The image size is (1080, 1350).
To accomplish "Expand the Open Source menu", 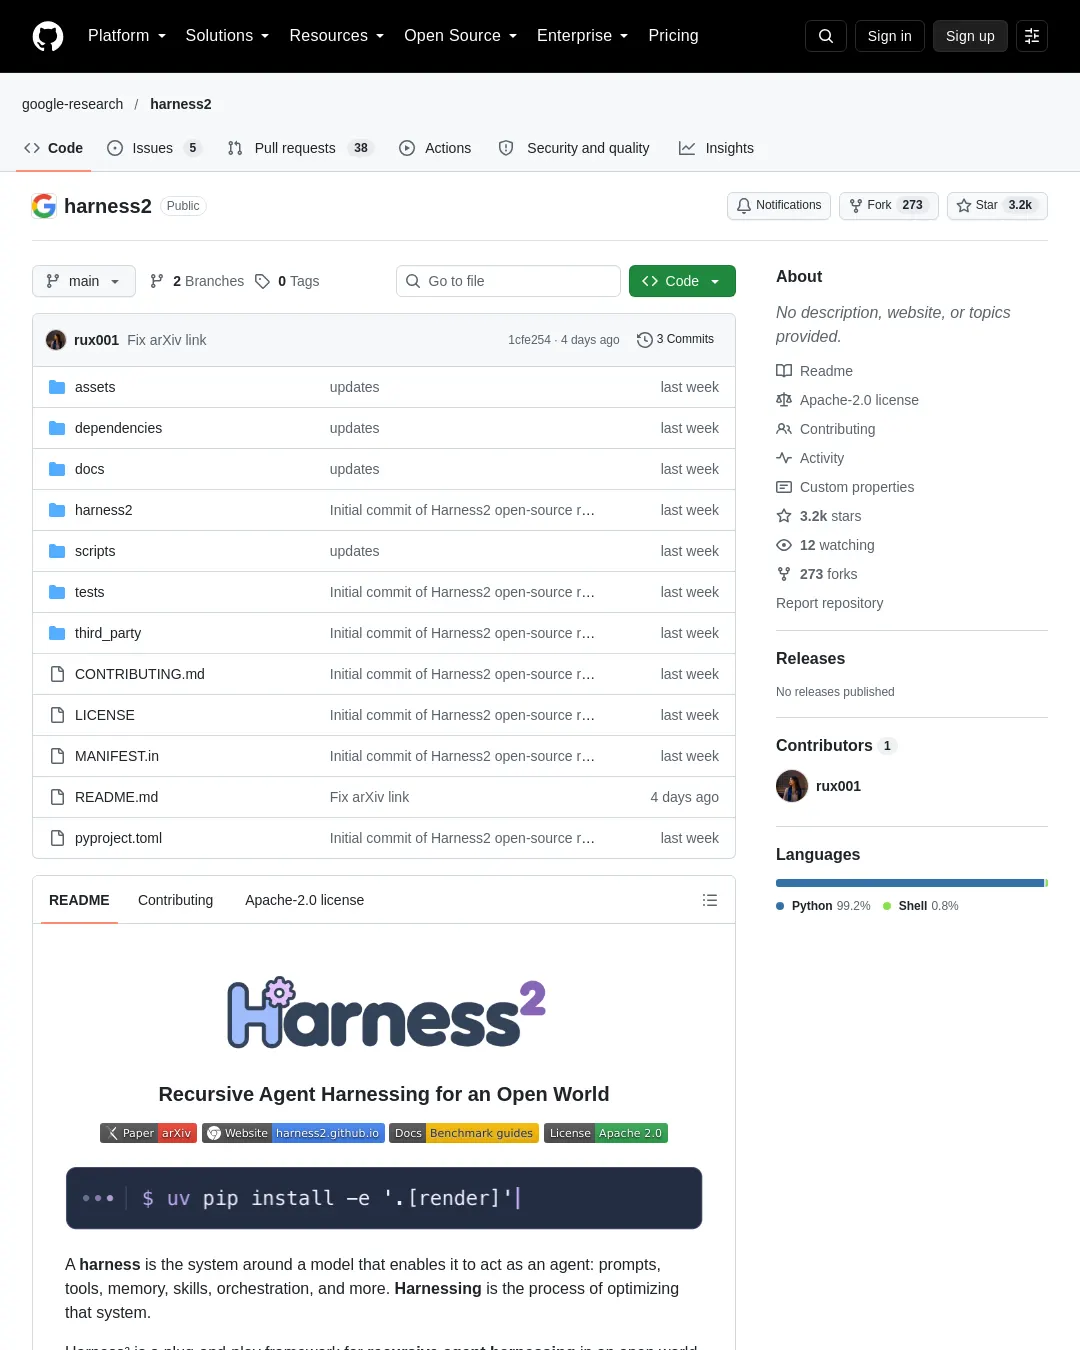I will click(x=461, y=36).
